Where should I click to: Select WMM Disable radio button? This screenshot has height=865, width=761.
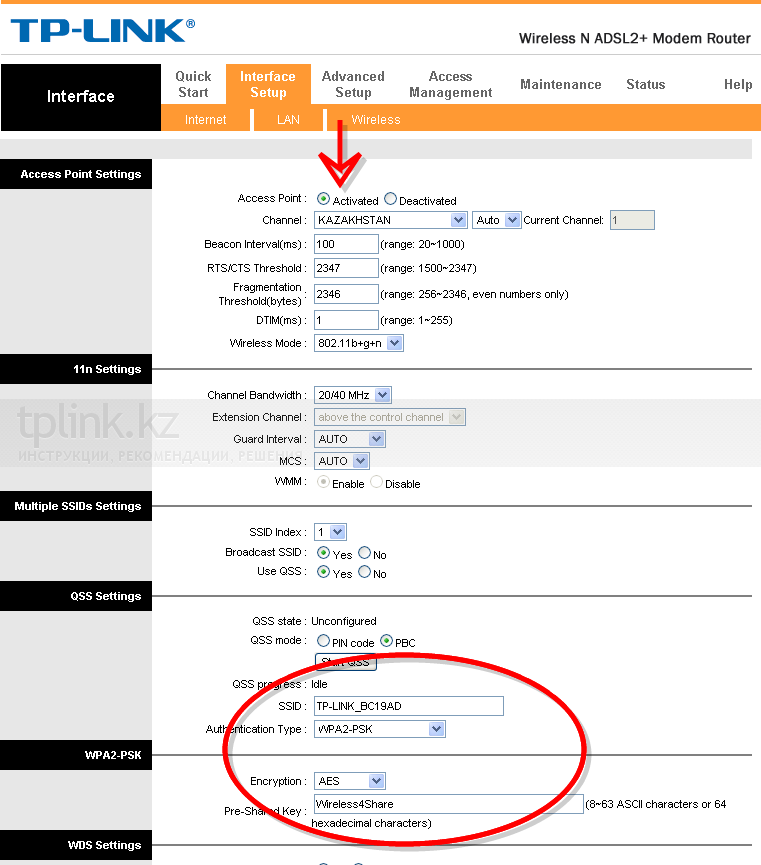pos(376,482)
